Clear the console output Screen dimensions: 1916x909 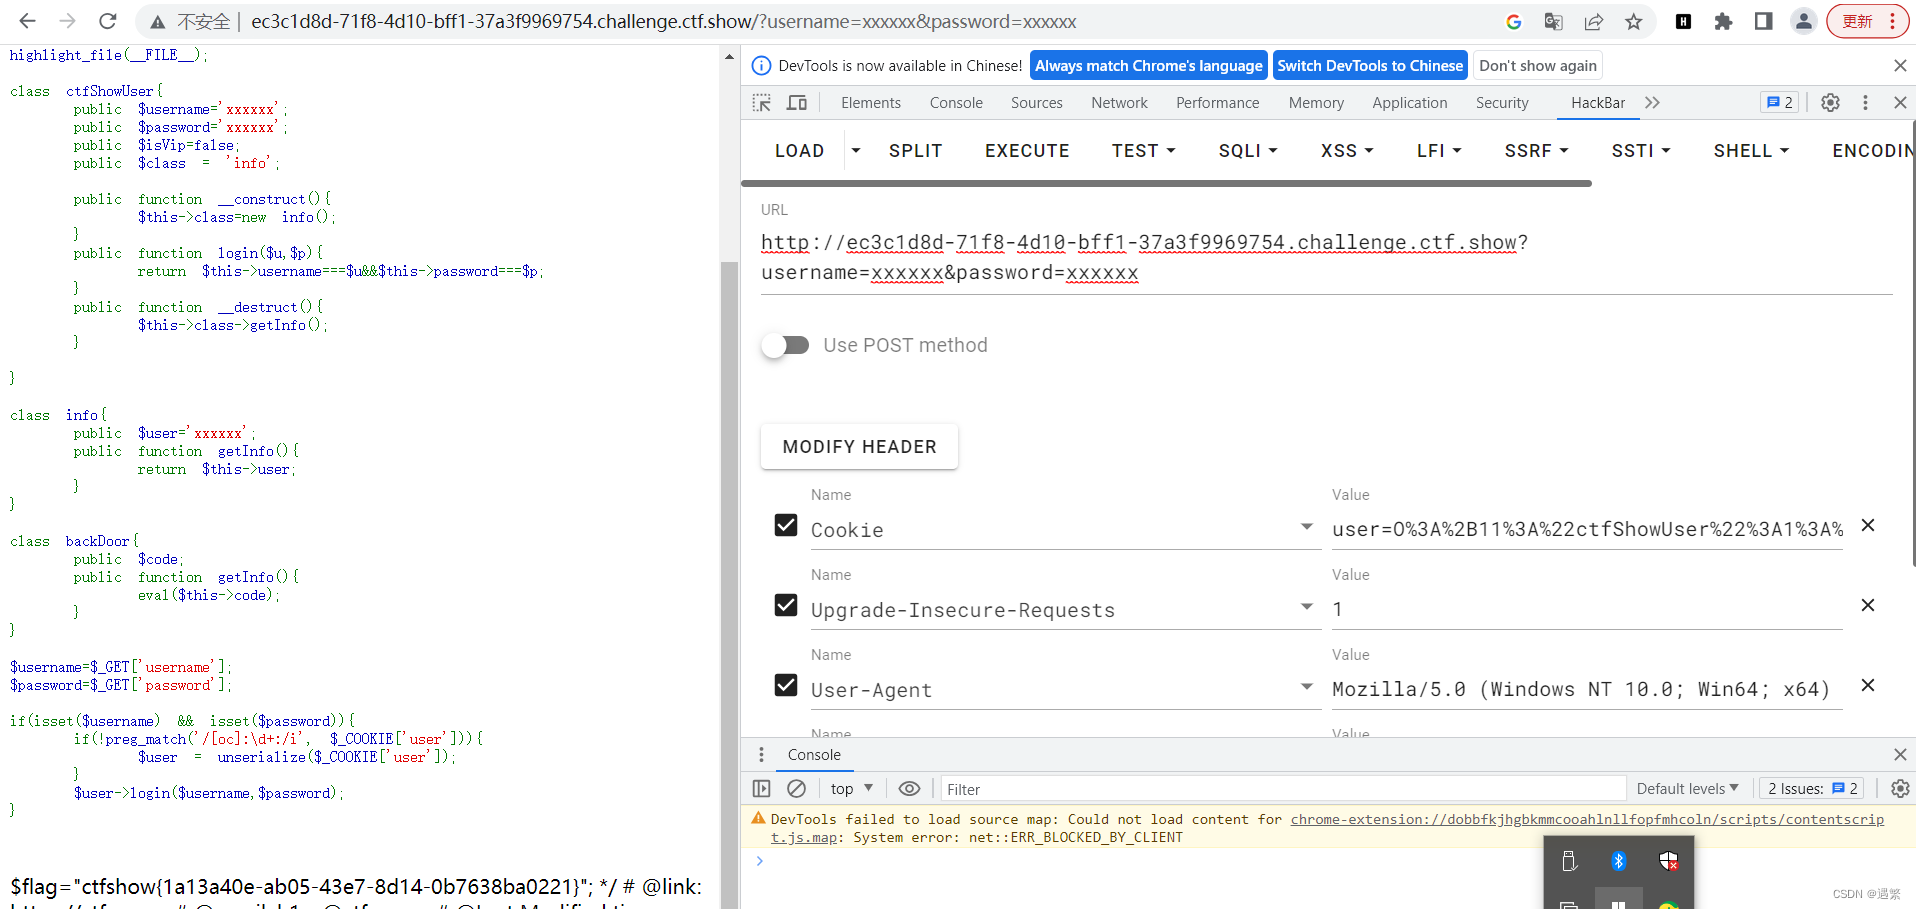coord(796,788)
